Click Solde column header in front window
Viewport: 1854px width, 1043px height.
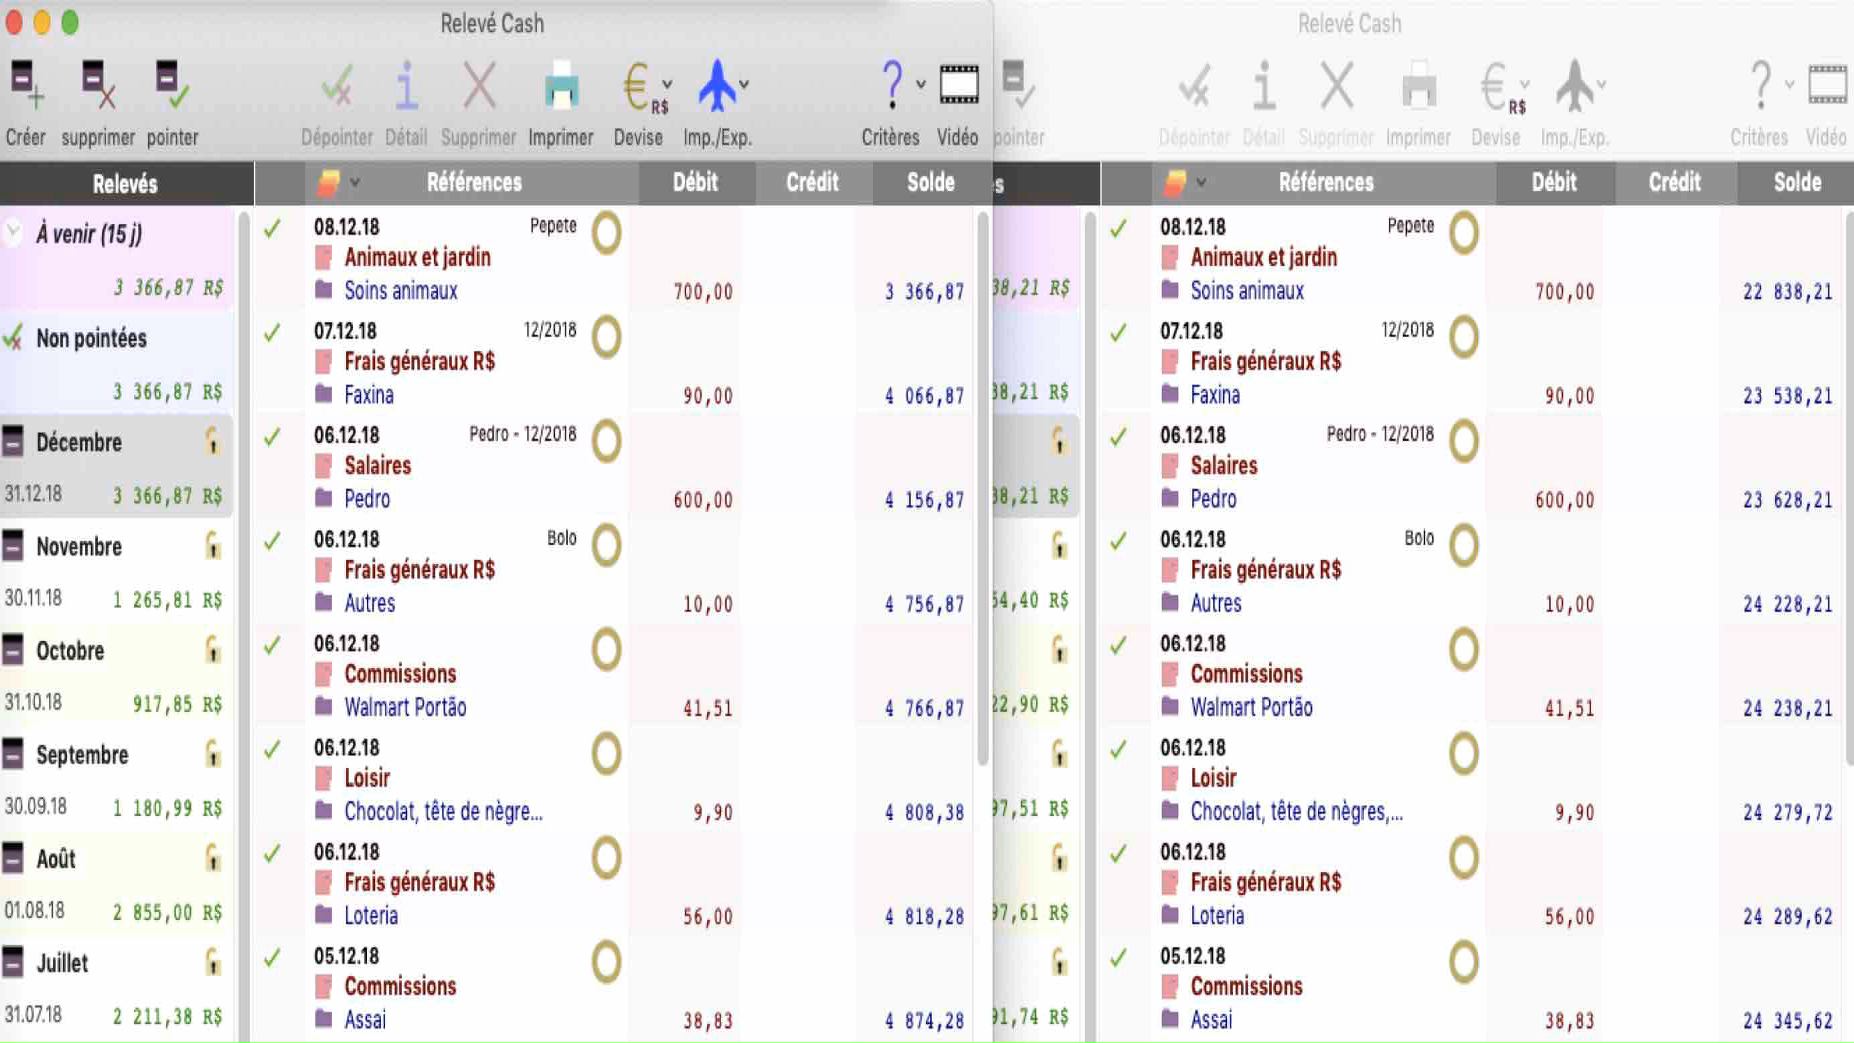point(930,182)
